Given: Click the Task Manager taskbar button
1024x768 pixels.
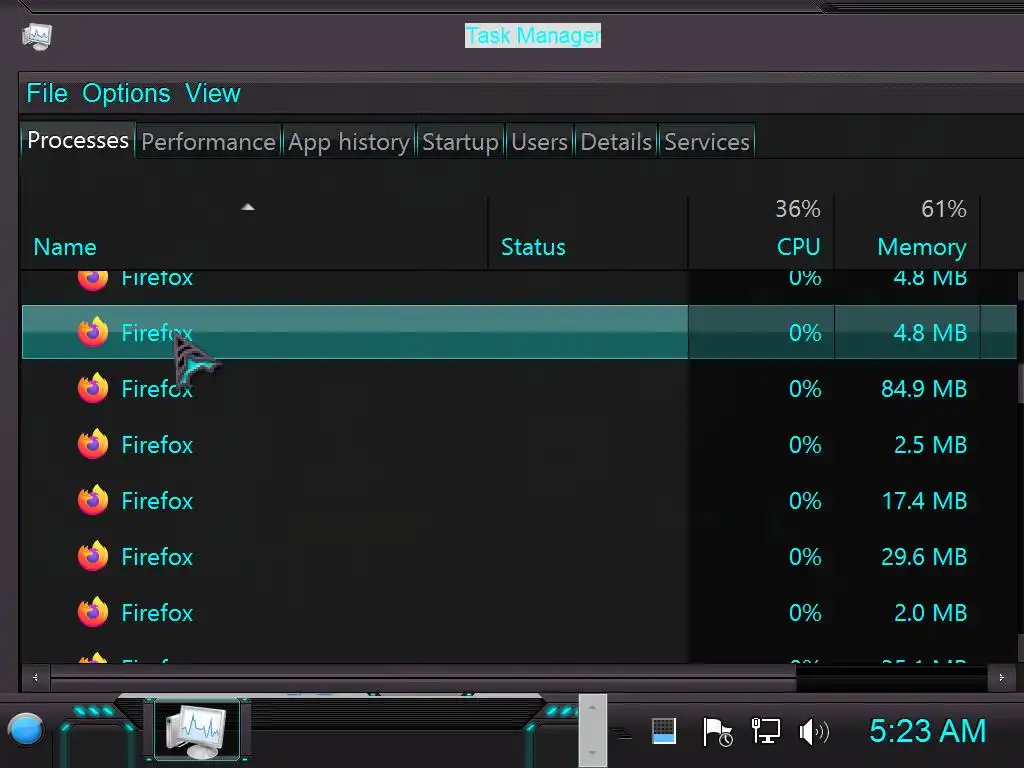Looking at the screenshot, I should click(x=197, y=729).
